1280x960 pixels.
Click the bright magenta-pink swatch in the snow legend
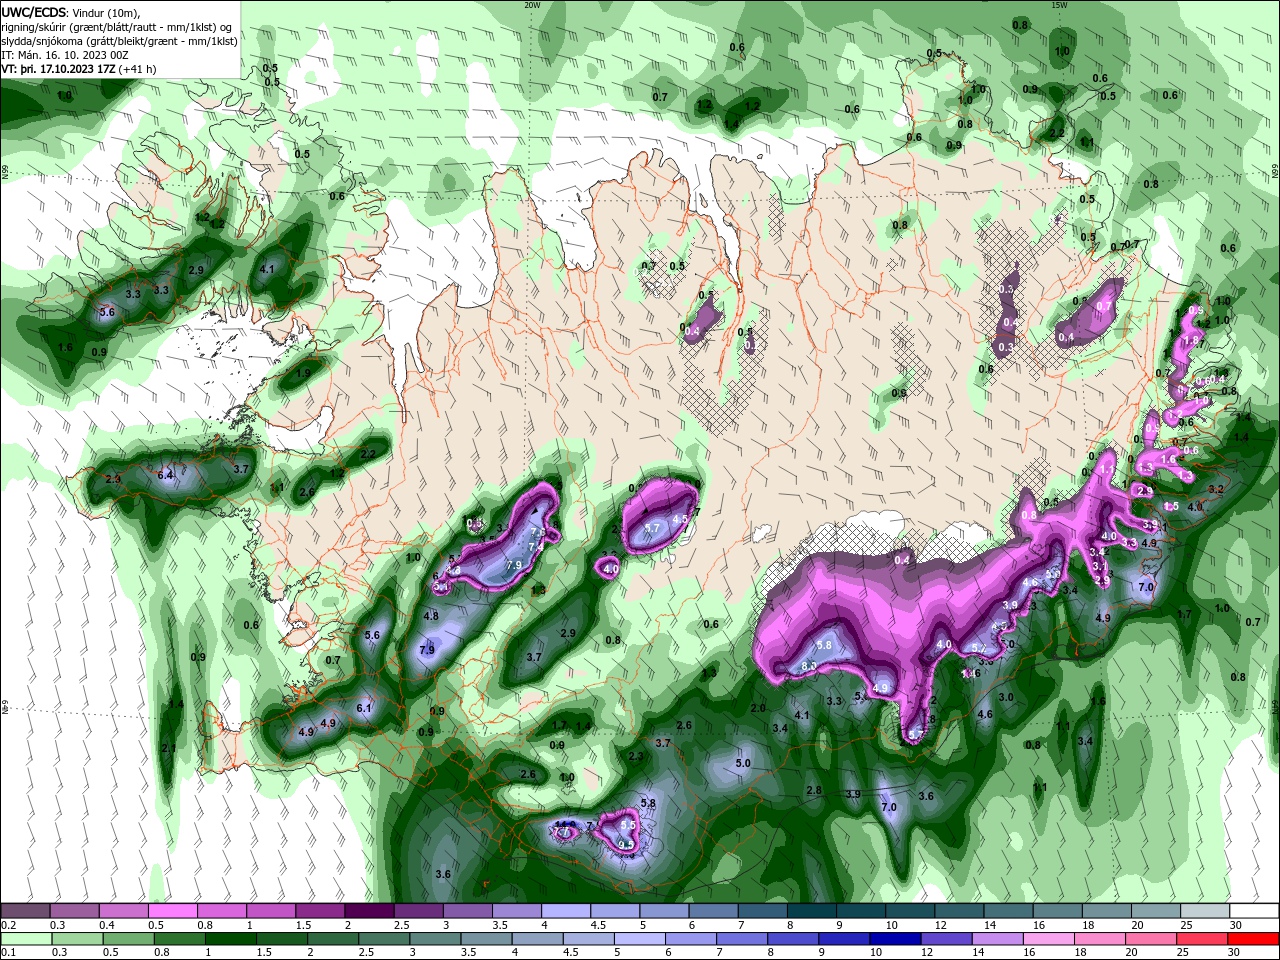click(x=172, y=911)
